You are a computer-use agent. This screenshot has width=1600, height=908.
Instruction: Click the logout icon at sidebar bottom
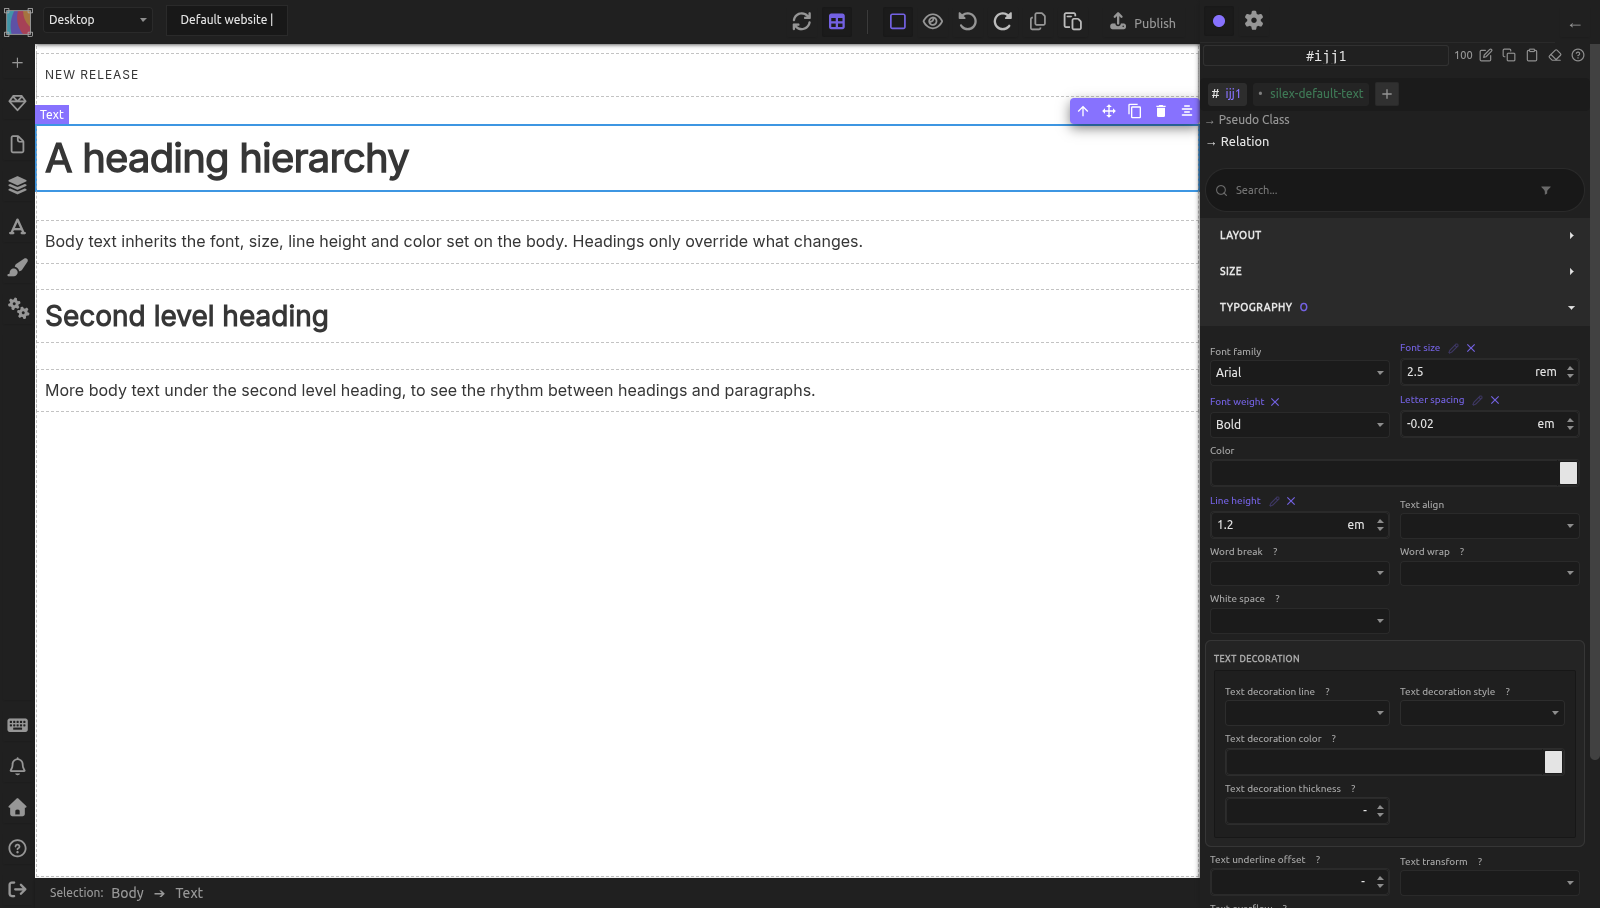pos(17,889)
